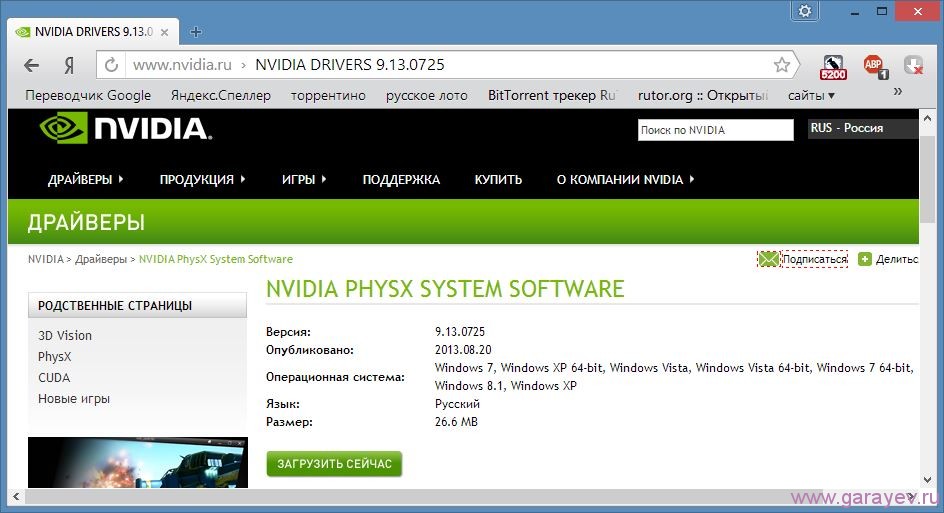Screen dimensions: 944x513
Task: Minimize the browser window
Action: [854, 12]
